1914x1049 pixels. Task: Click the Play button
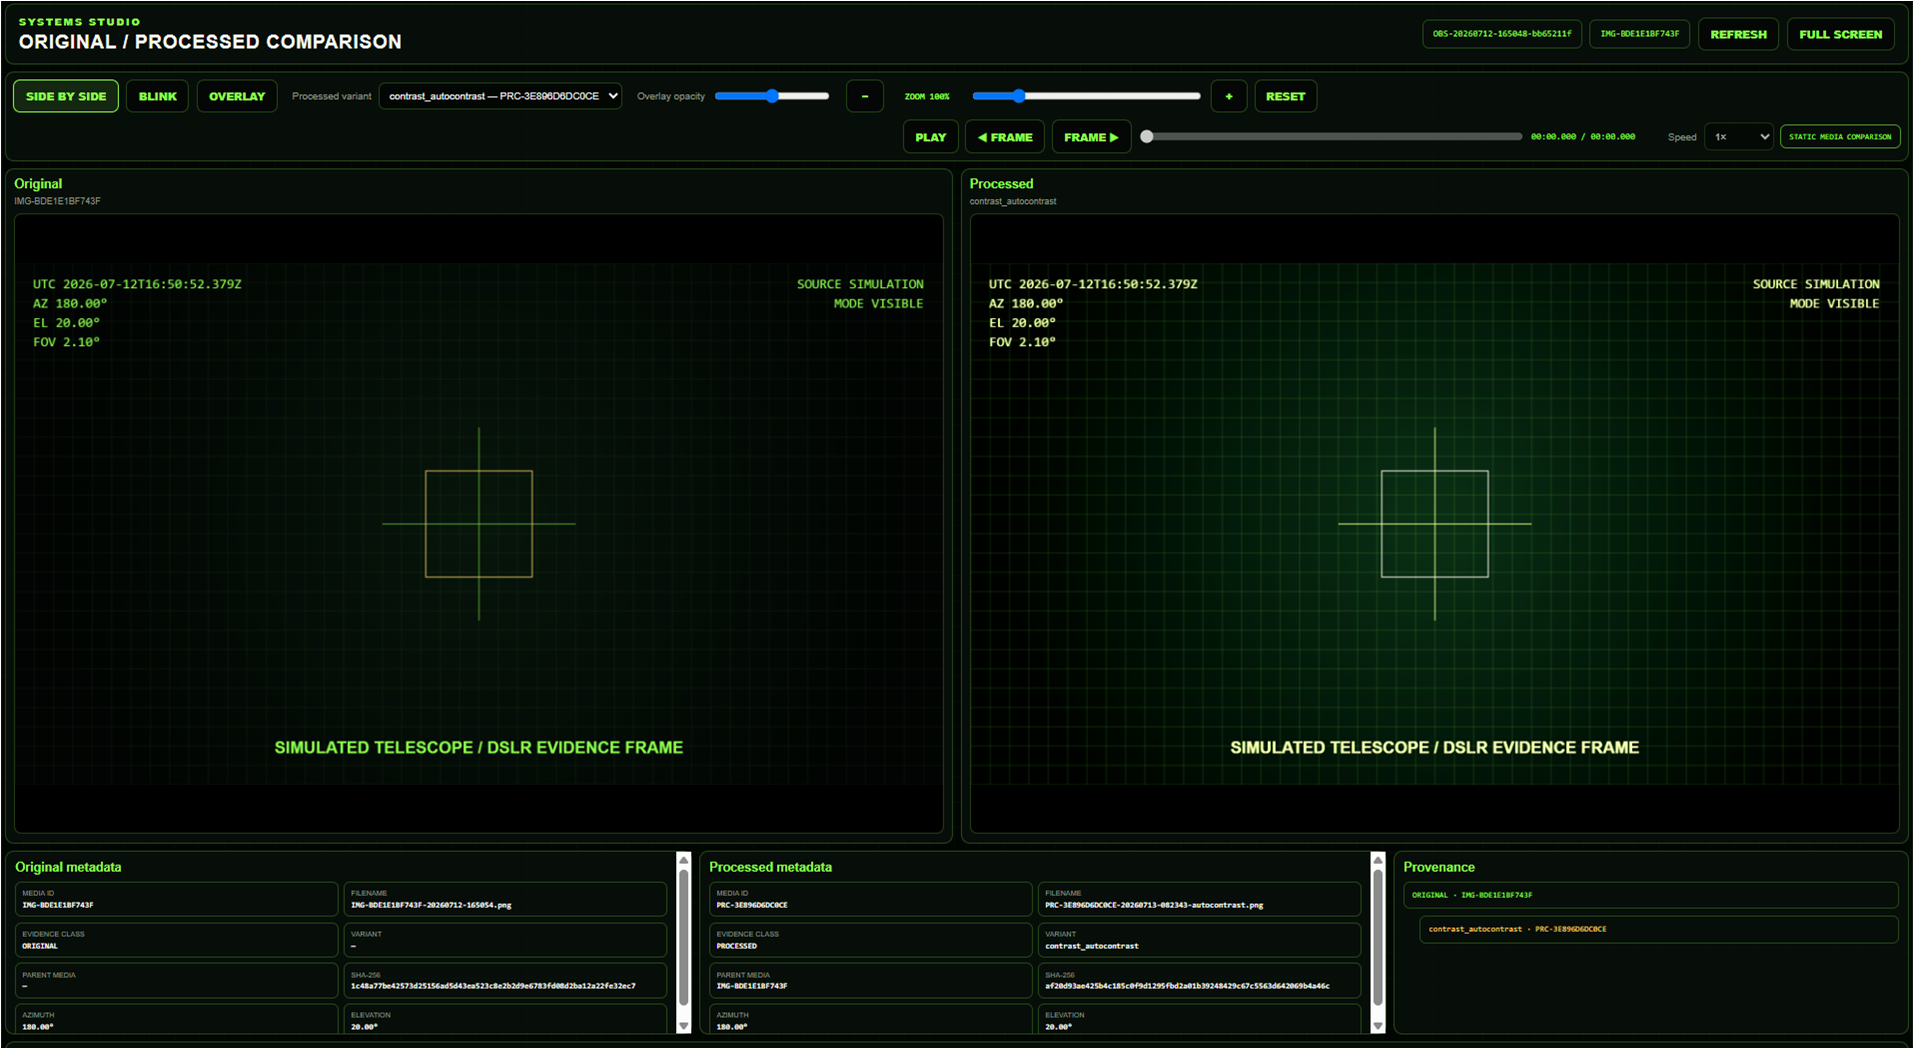pyautogui.click(x=930, y=137)
